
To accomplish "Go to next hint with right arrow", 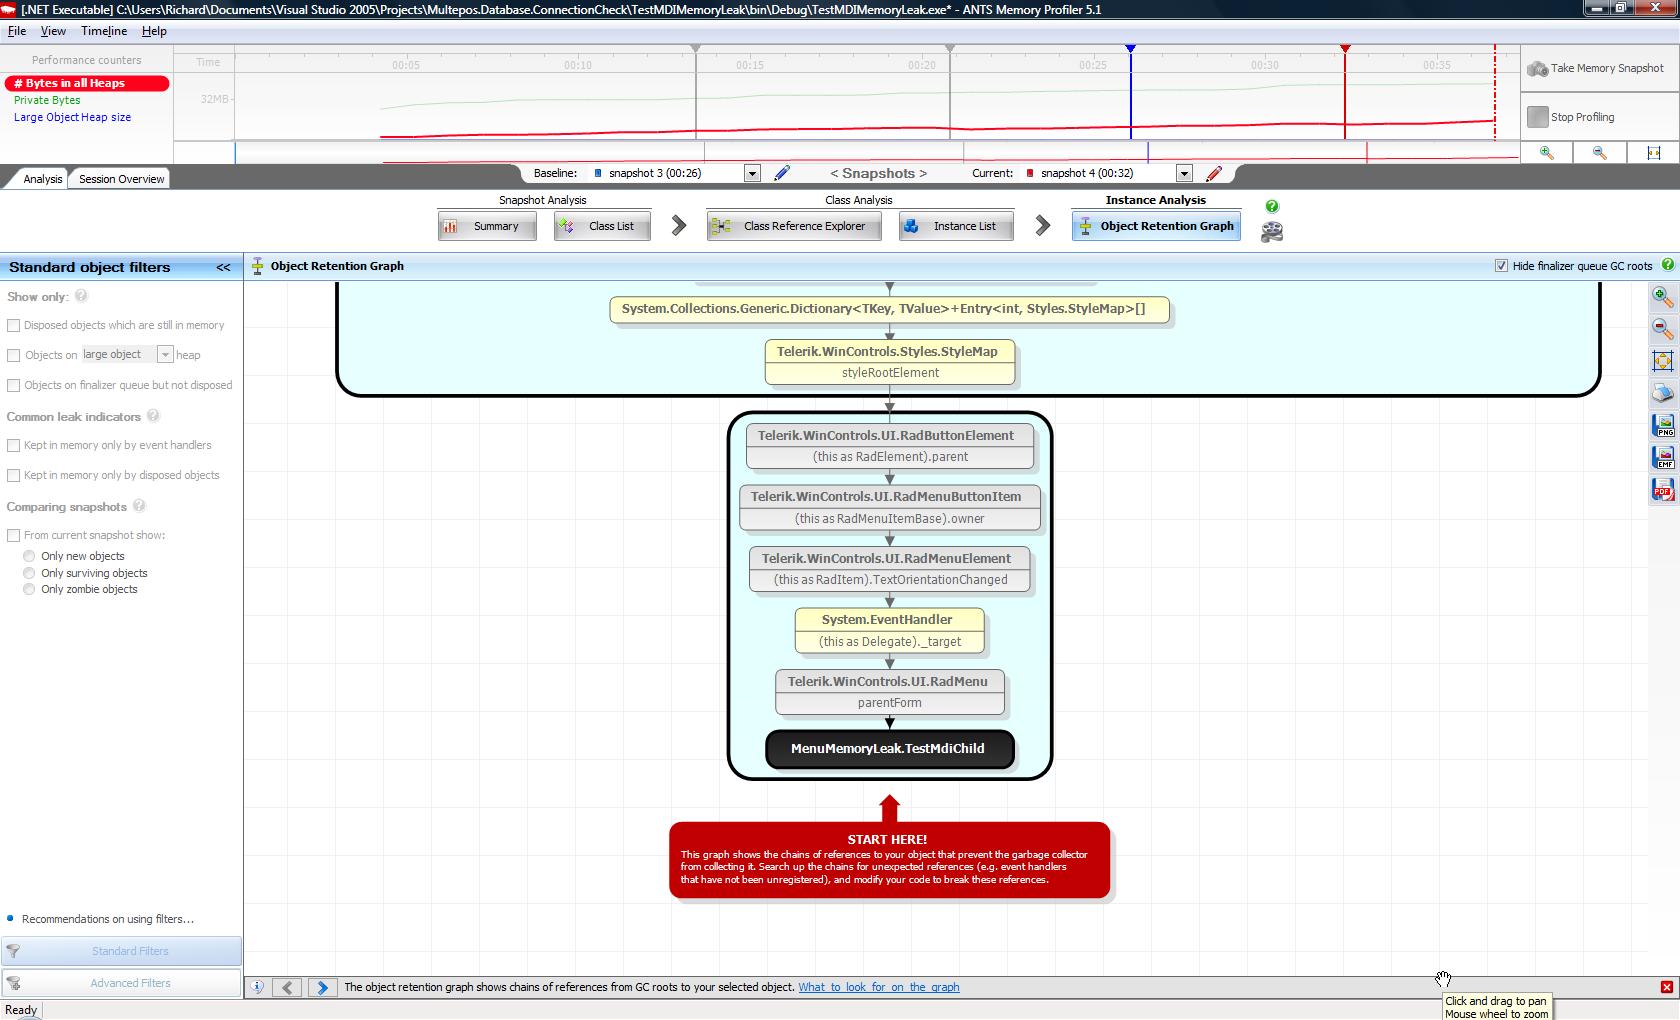I will tap(322, 987).
